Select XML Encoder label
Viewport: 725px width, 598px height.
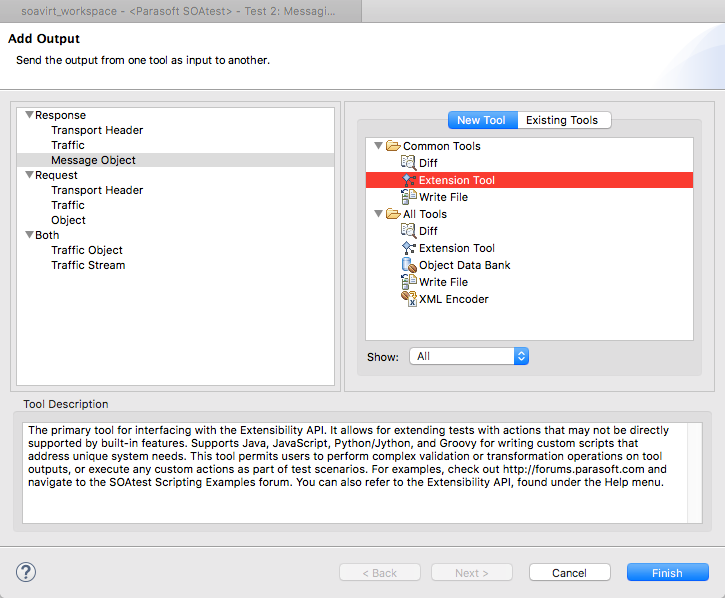point(454,299)
